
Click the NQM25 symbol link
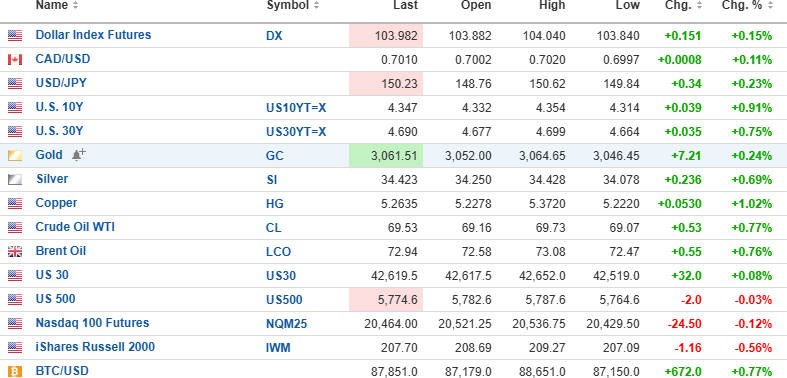coord(287,324)
